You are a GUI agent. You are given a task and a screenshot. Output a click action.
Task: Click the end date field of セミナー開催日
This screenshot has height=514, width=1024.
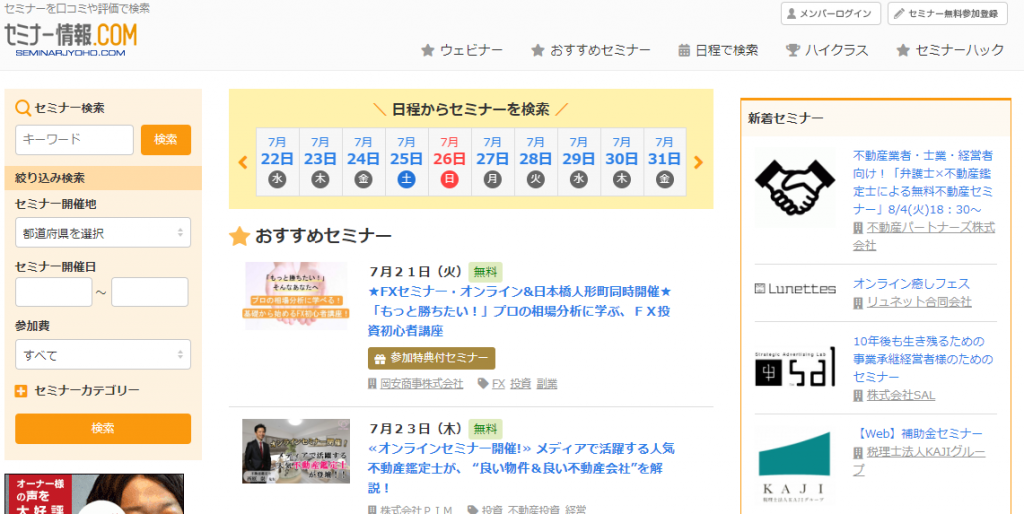click(150, 292)
